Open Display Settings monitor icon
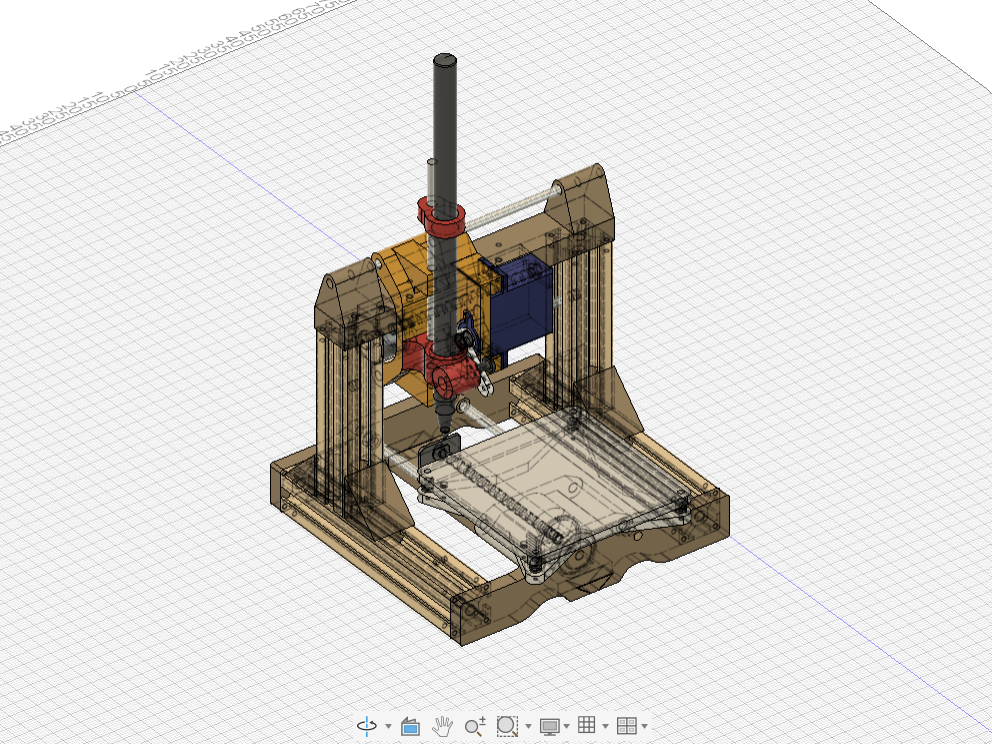Viewport: 992px width, 744px height. pos(549,726)
